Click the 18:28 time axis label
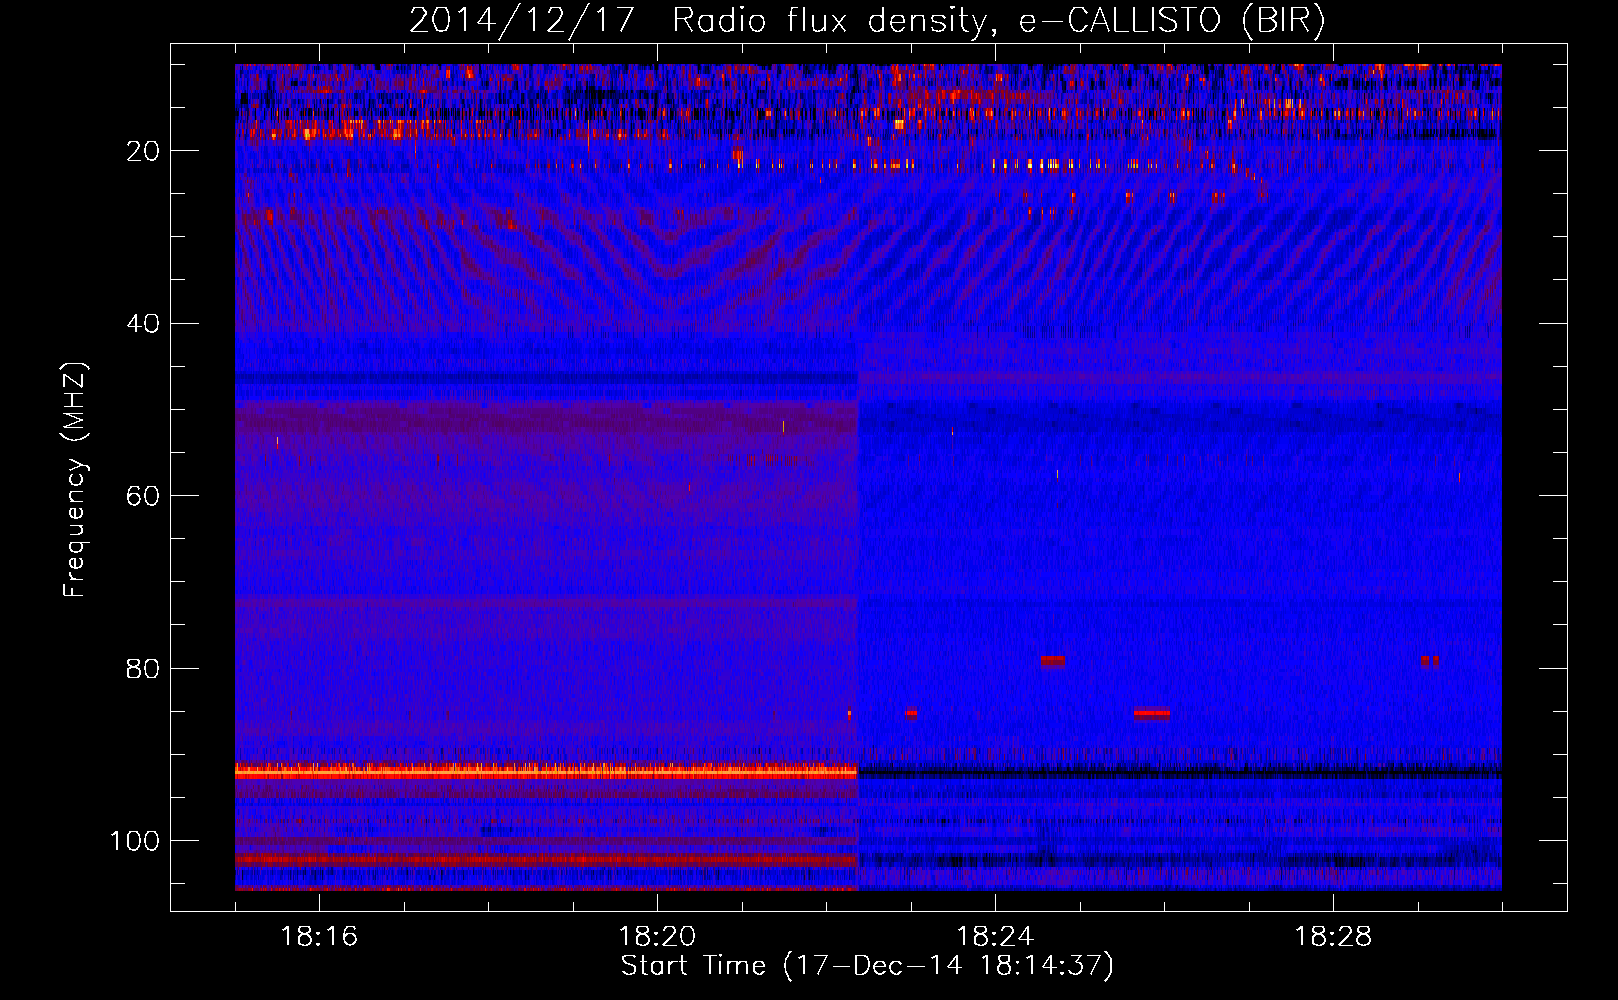 [x=1333, y=937]
